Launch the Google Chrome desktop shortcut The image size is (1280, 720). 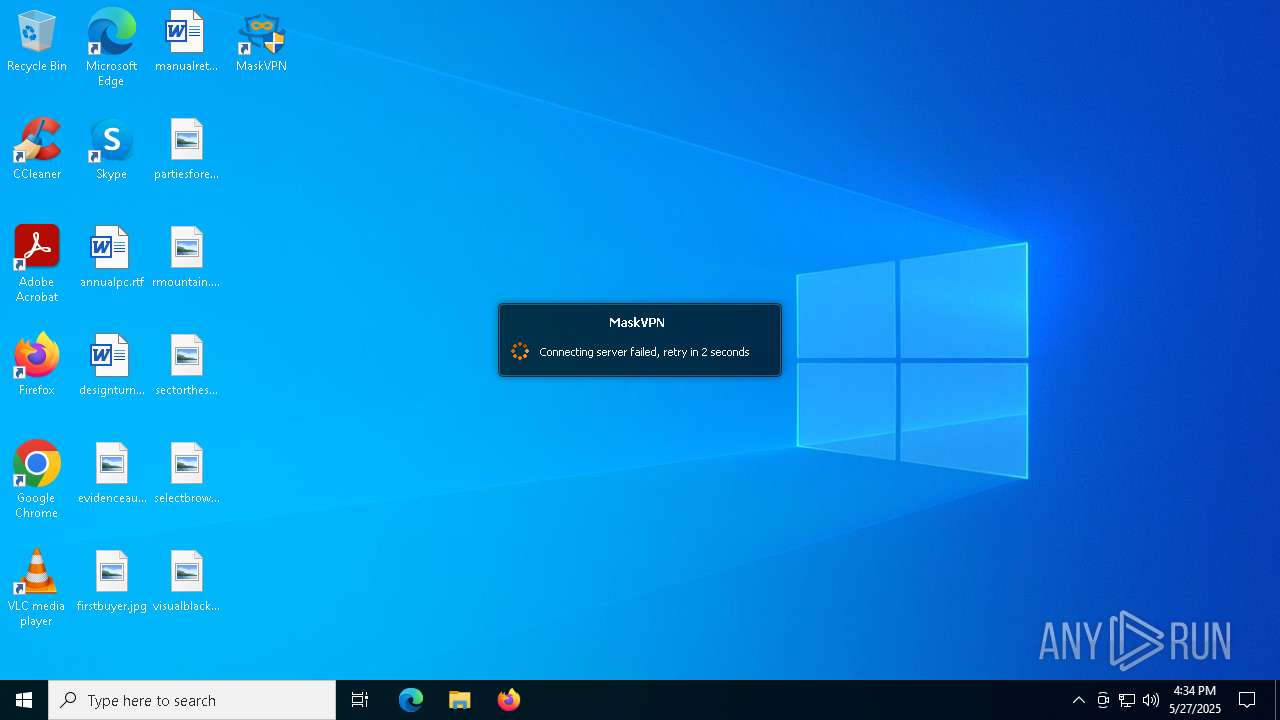coord(37,480)
